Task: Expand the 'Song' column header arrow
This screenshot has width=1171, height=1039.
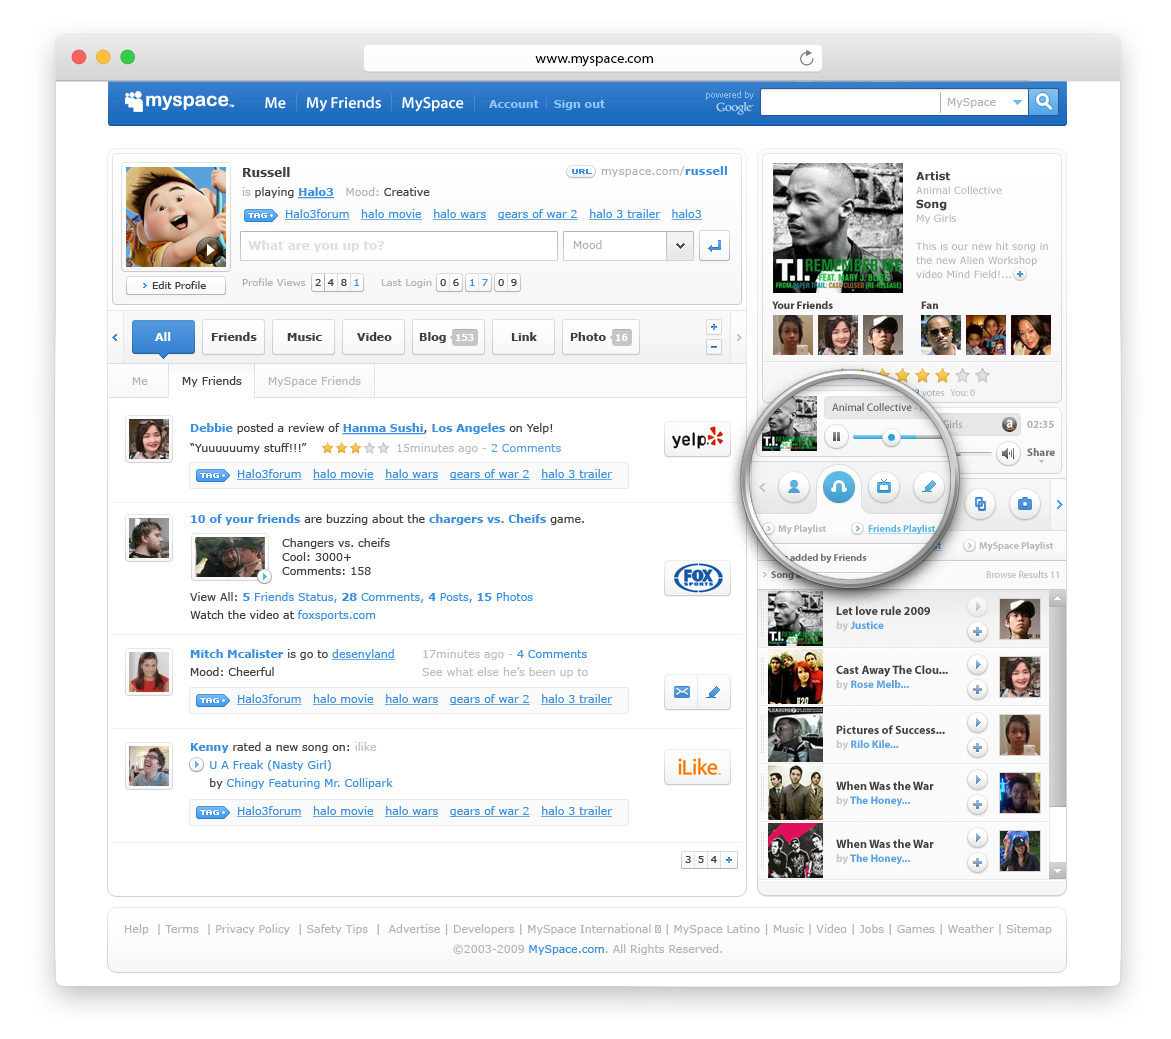Action: pyautogui.click(x=765, y=574)
